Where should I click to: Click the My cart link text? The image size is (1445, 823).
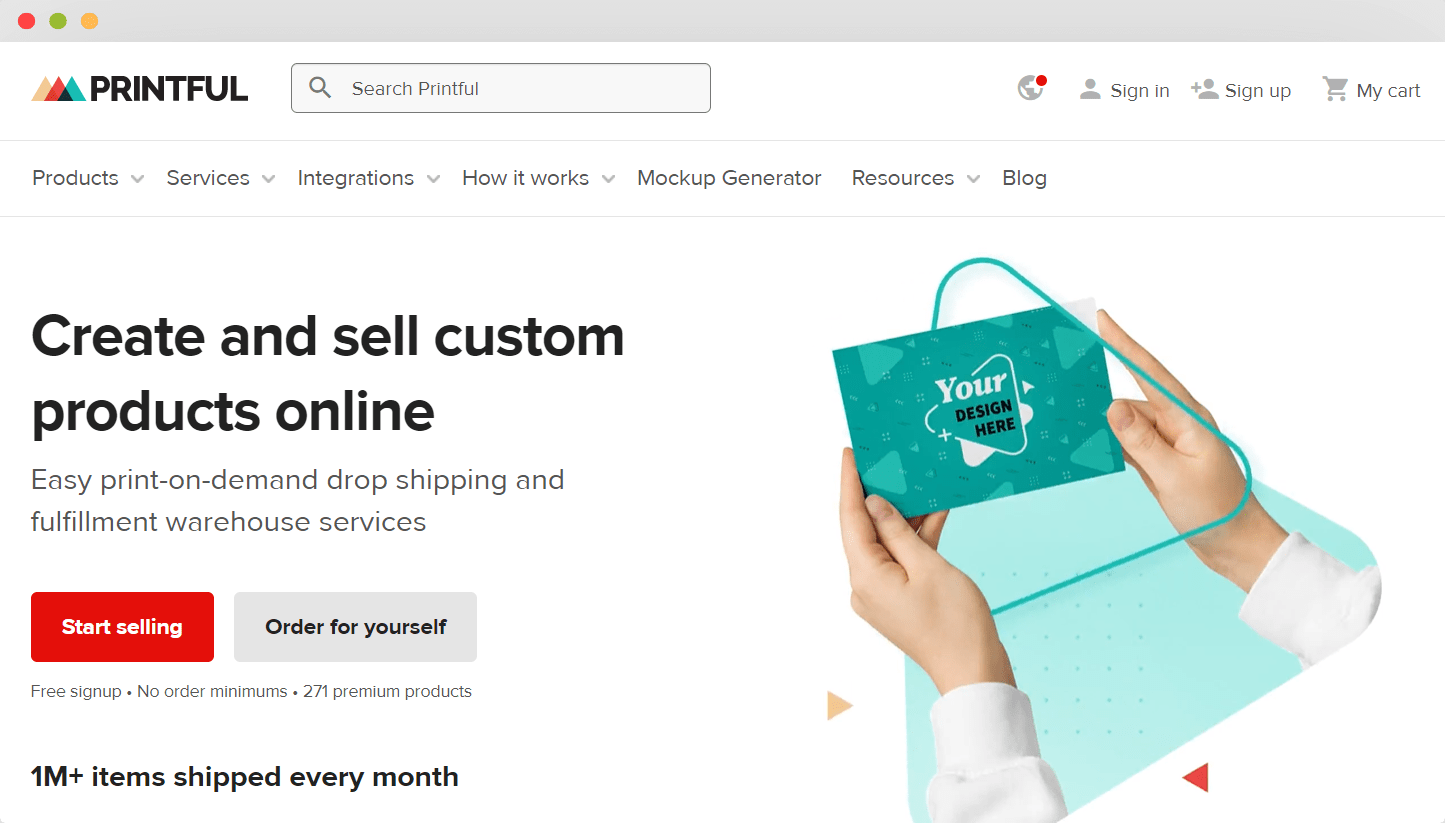pos(1388,90)
